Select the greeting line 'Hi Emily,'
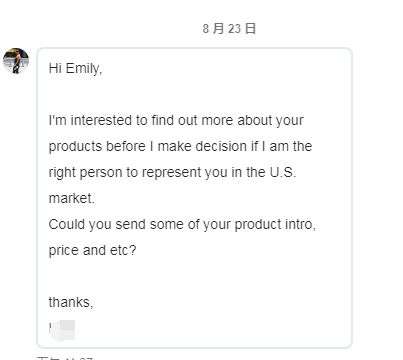This screenshot has height=360, width=403. (75, 69)
